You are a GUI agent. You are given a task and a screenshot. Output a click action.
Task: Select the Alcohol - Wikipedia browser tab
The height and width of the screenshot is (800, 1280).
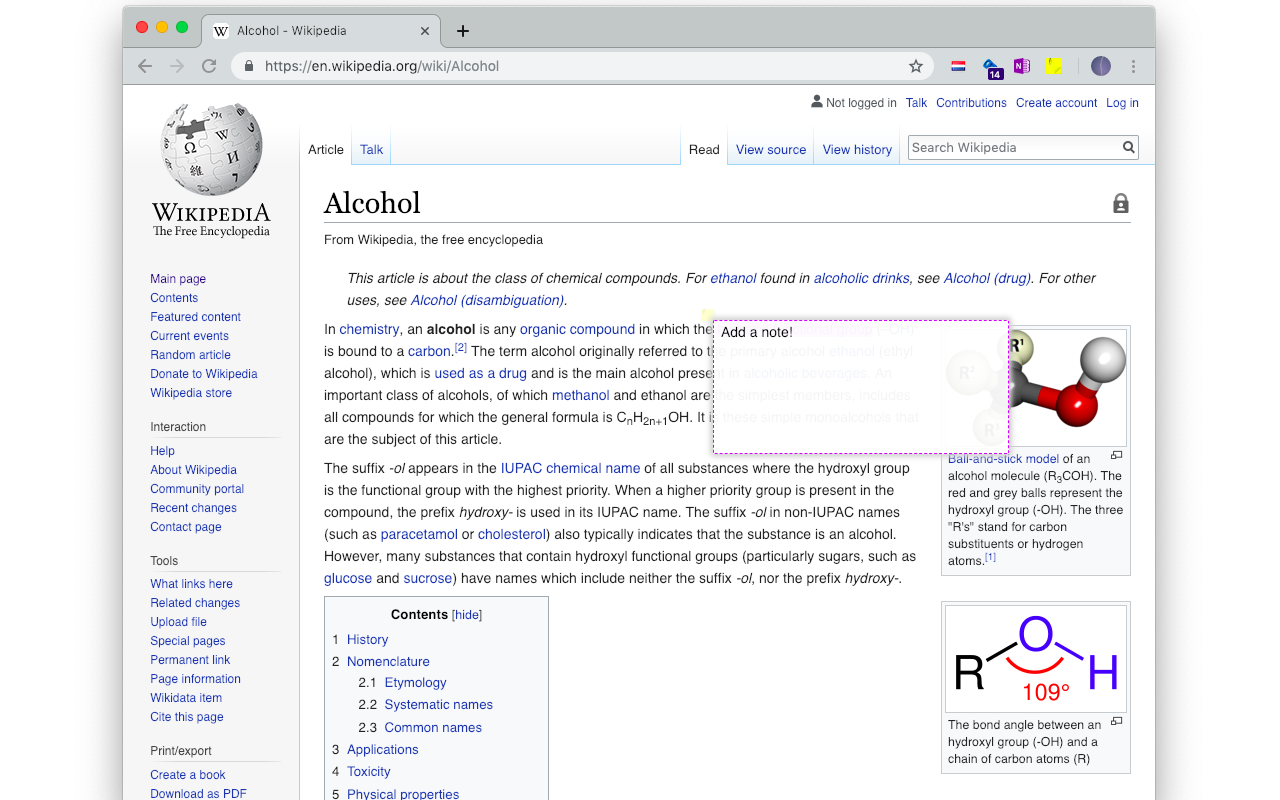coord(320,31)
